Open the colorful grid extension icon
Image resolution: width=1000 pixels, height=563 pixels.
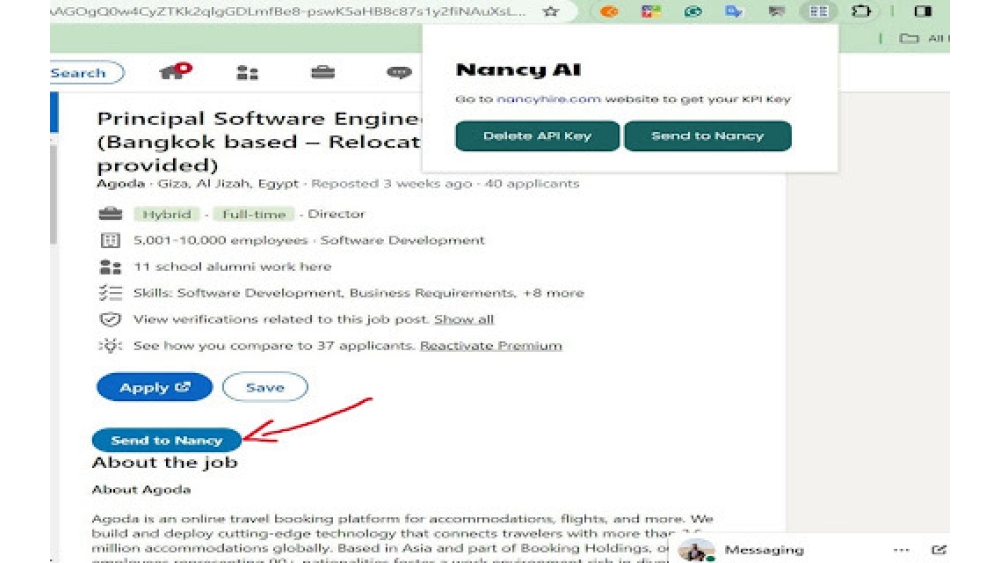(651, 11)
